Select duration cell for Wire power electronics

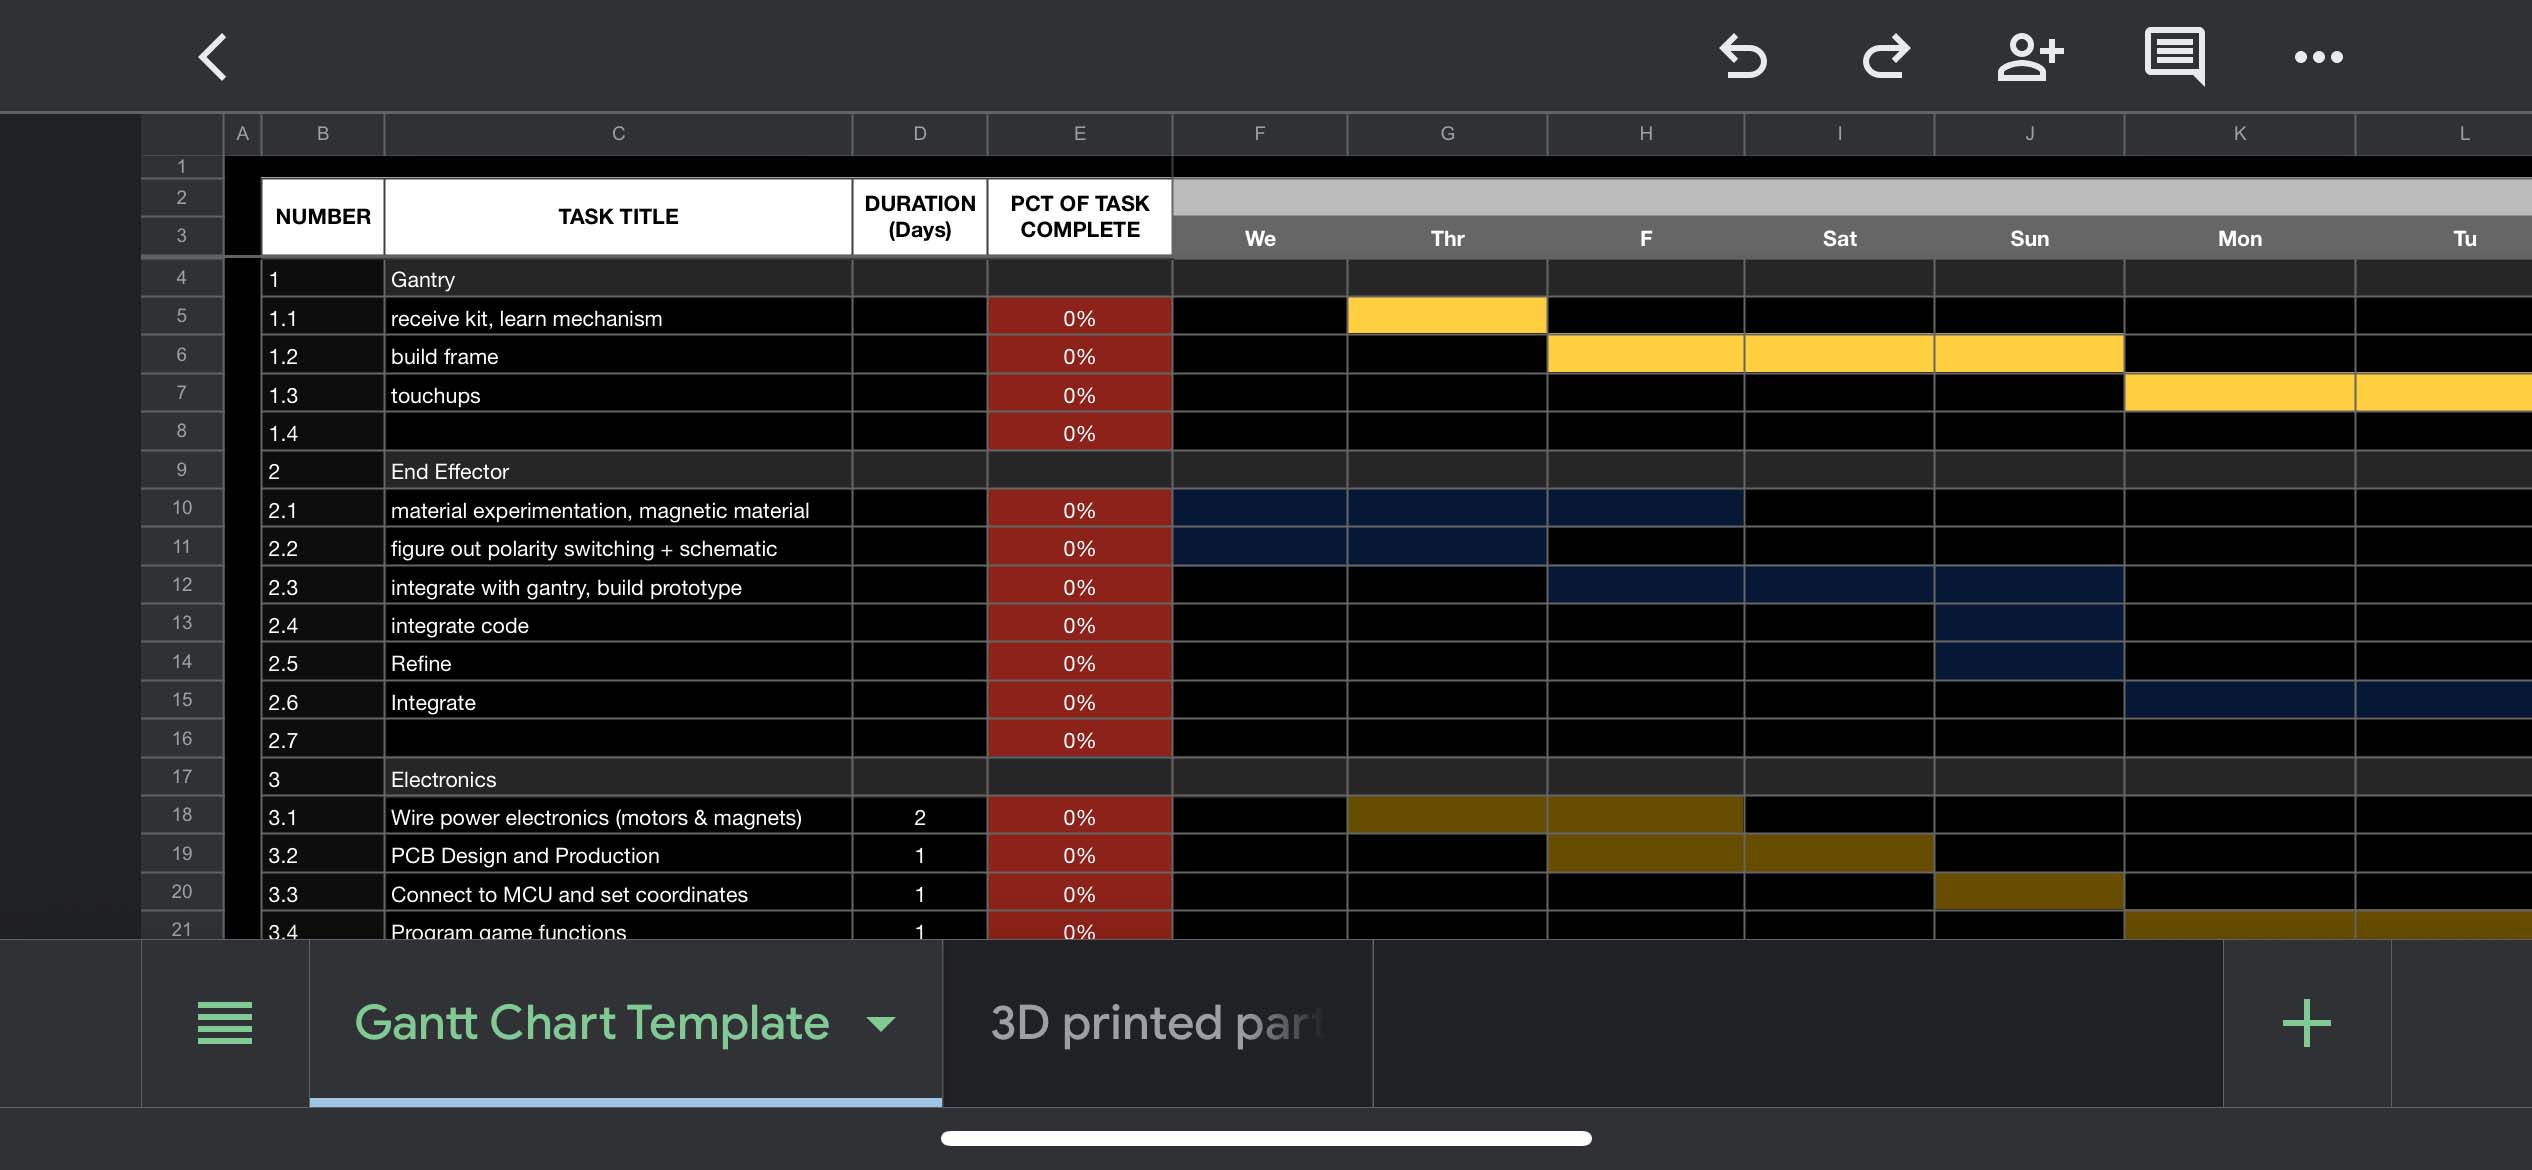pos(919,817)
